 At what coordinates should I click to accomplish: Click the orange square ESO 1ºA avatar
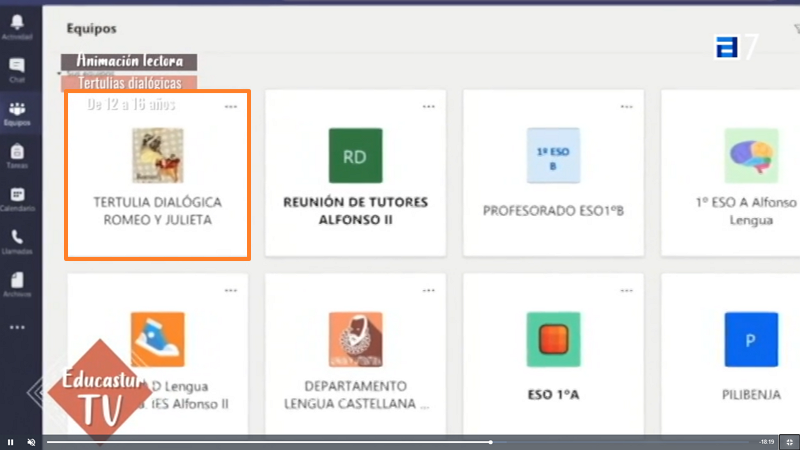554,339
